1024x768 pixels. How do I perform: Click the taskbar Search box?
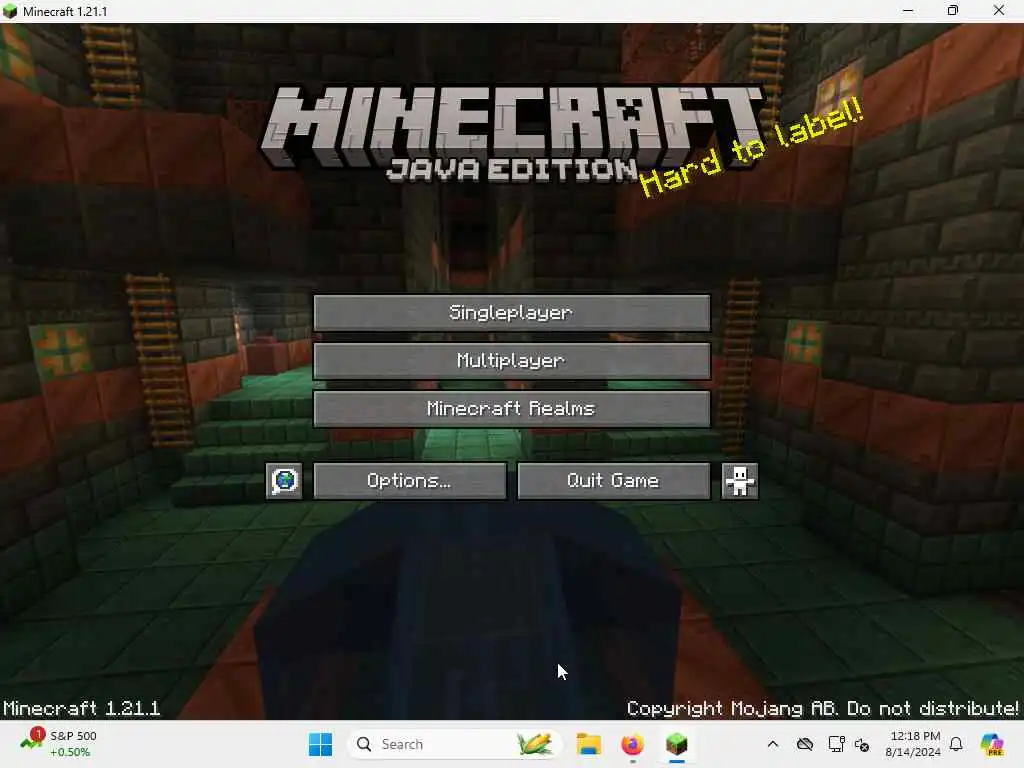pyautogui.click(x=455, y=744)
